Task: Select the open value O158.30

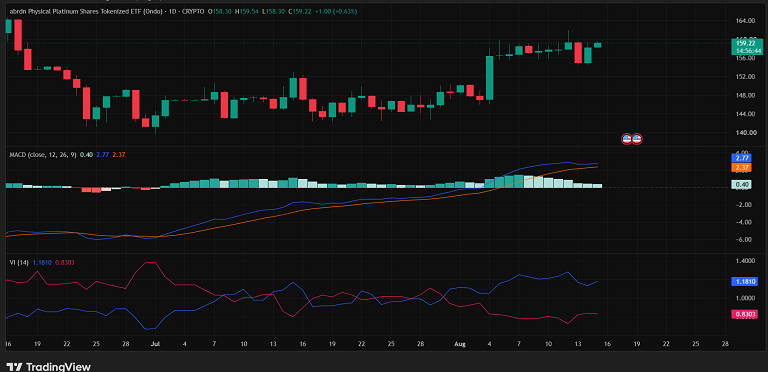Action: tap(219, 11)
